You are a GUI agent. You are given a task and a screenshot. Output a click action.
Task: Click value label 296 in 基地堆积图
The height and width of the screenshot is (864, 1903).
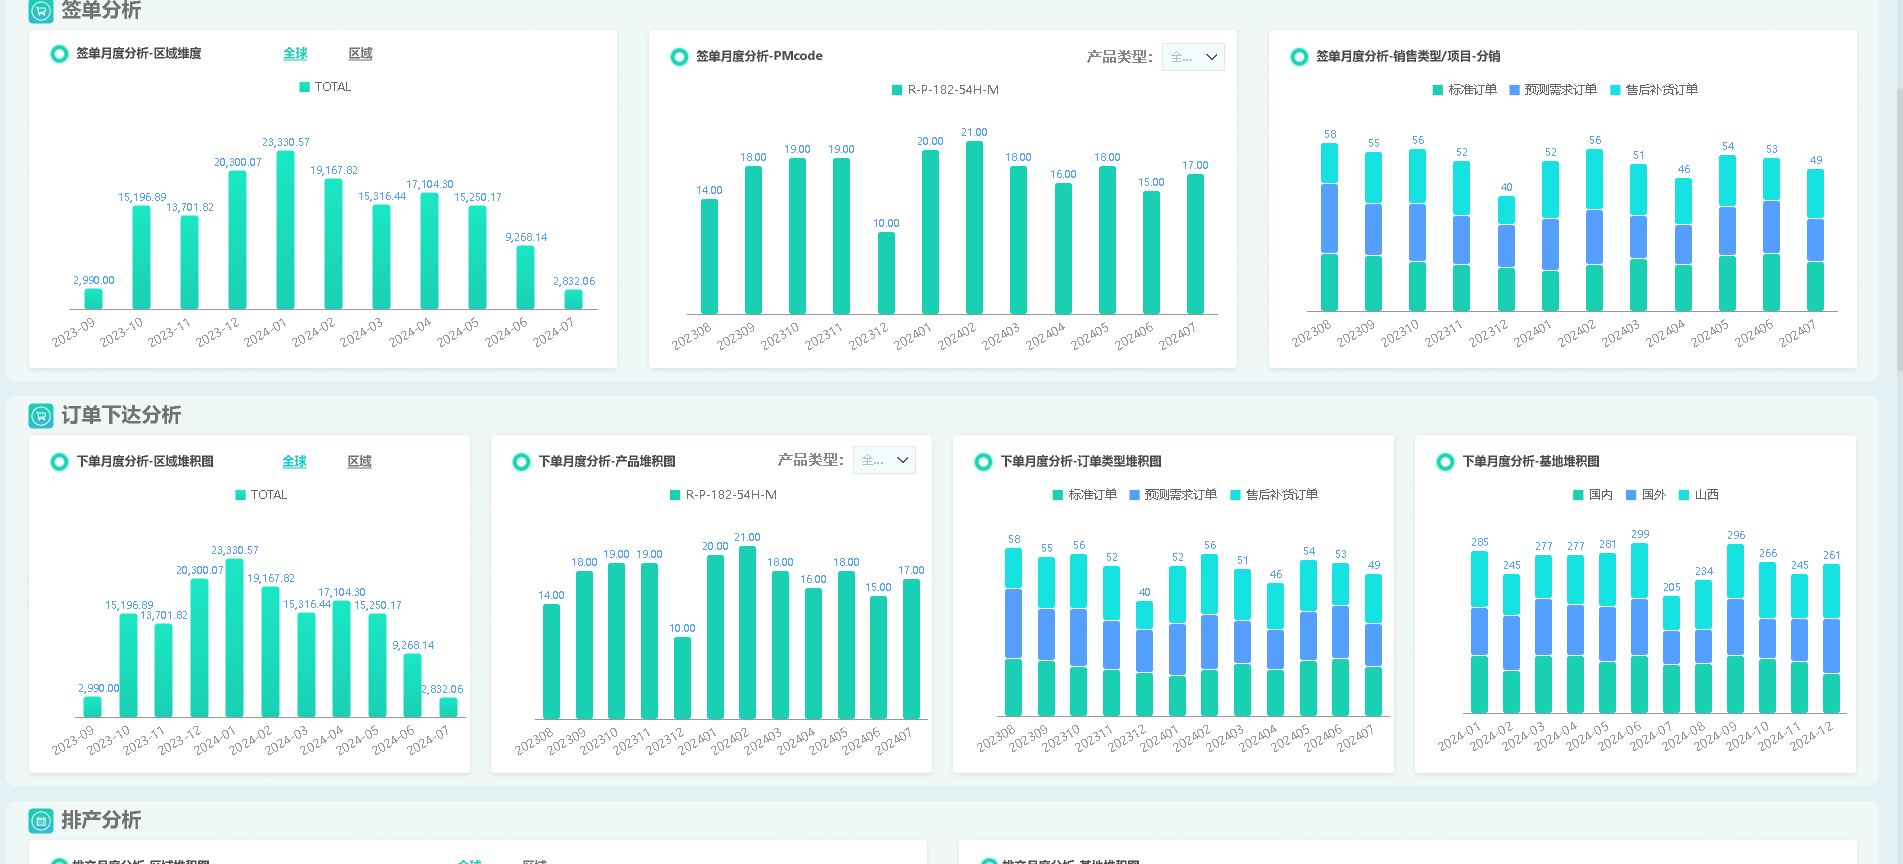pos(1736,536)
